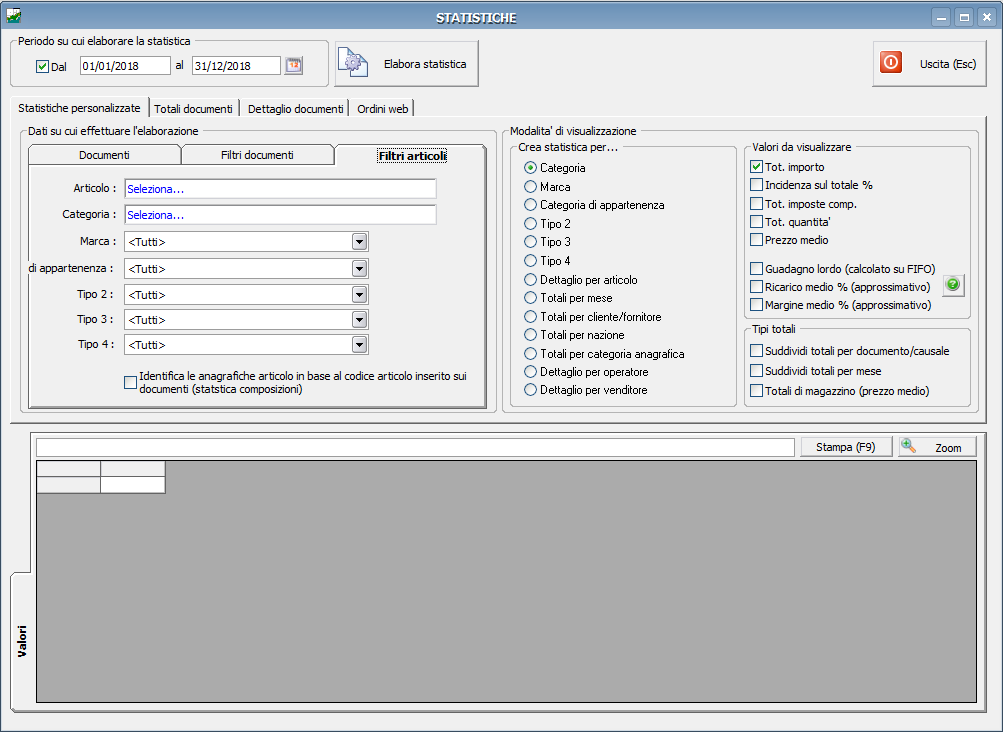This screenshot has width=1003, height=732.
Task: Click the application icon in title bar
Action: [14, 16]
